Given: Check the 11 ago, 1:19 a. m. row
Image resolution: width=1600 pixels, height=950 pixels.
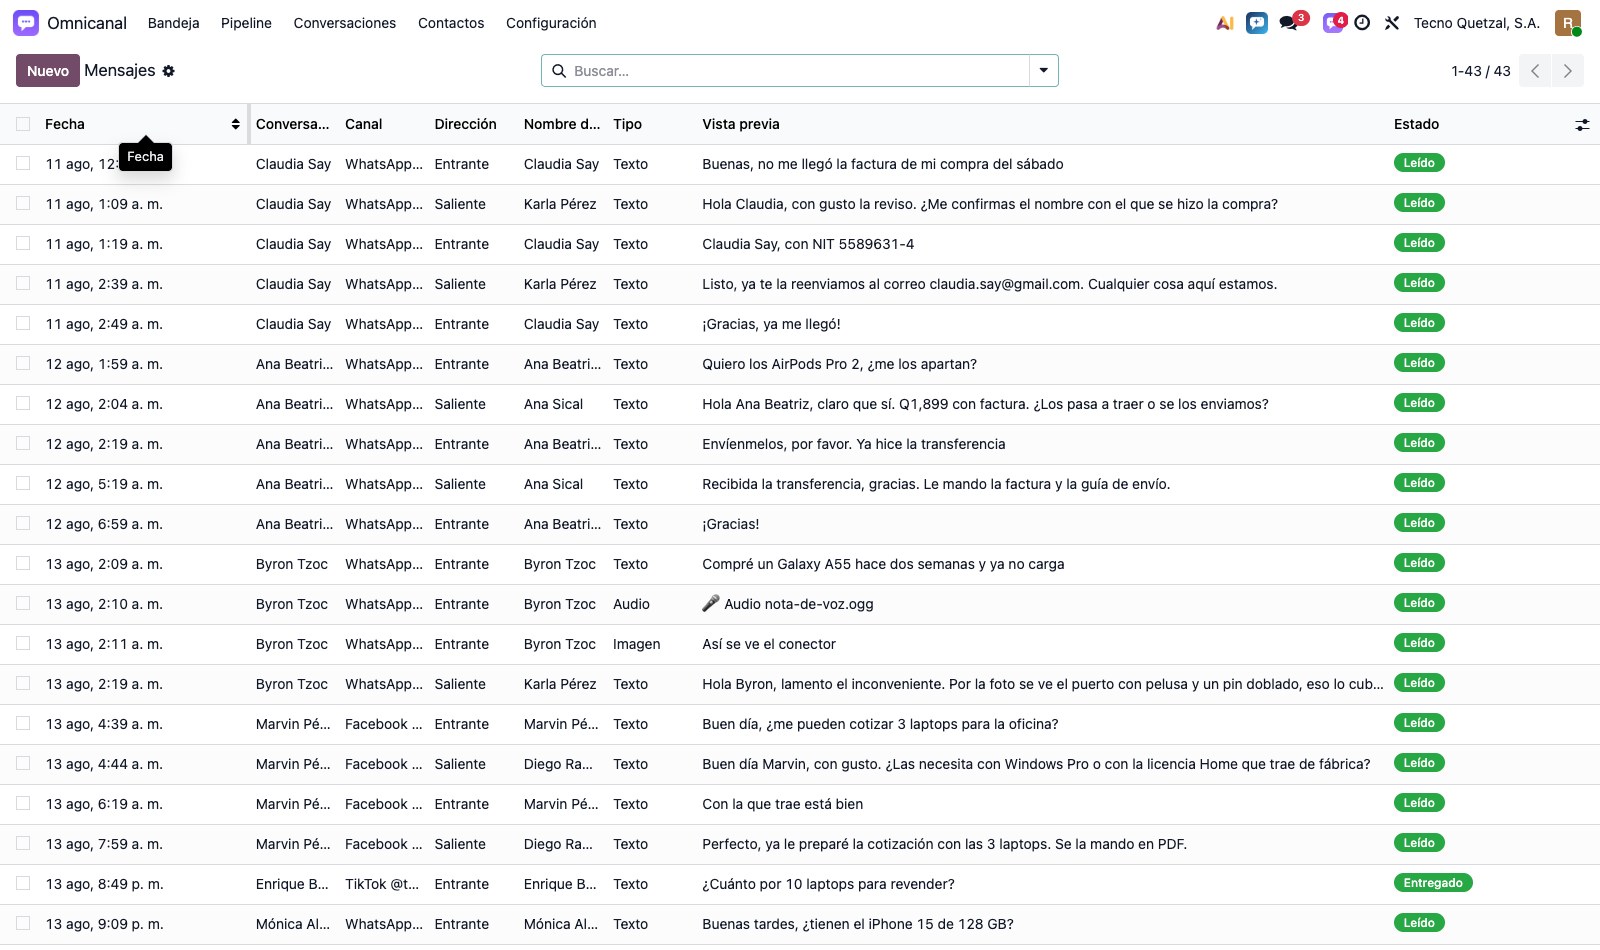Looking at the screenshot, I should [23, 244].
